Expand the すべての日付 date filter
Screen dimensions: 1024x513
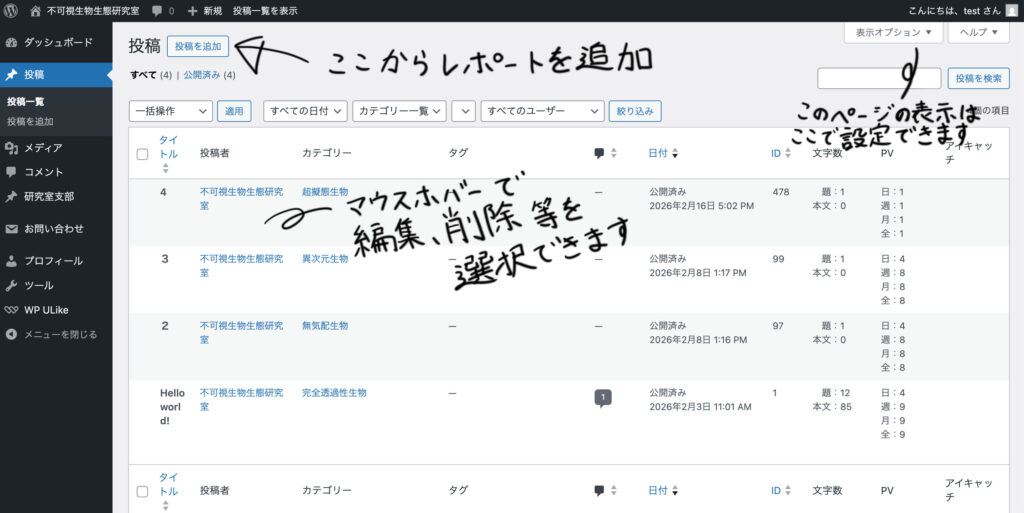305,111
